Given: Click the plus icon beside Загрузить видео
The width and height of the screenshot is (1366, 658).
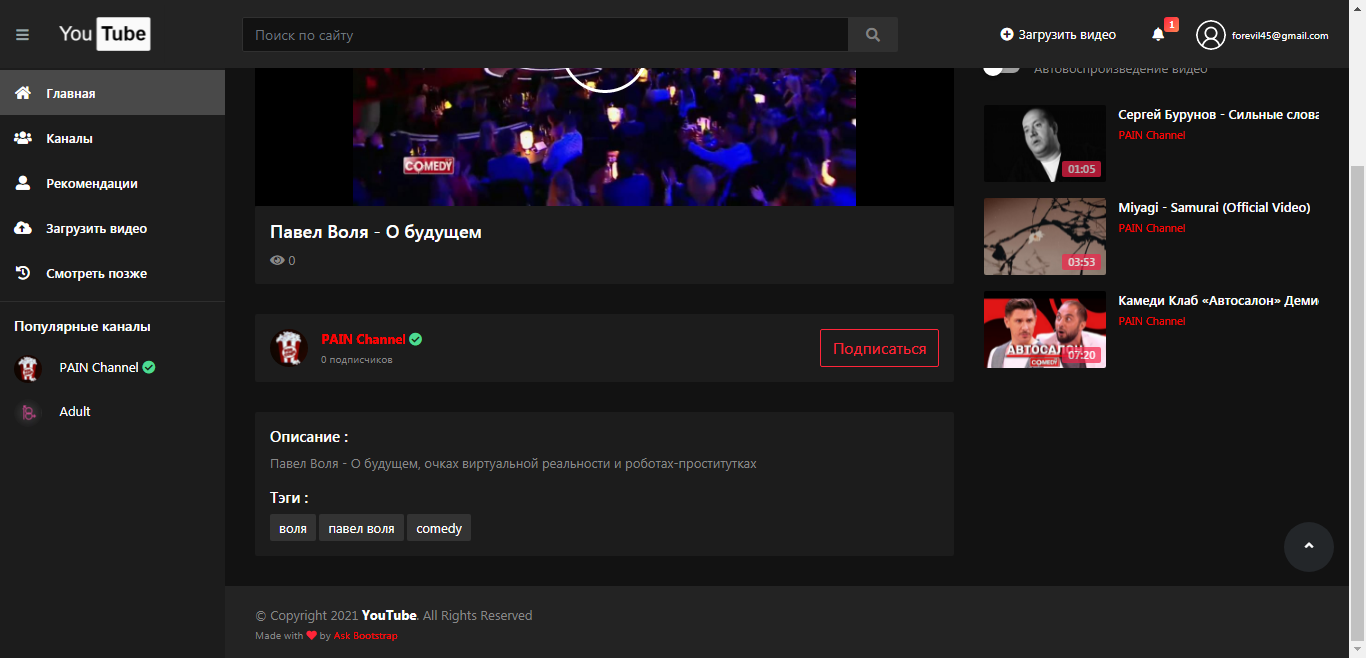Looking at the screenshot, I should [1007, 34].
